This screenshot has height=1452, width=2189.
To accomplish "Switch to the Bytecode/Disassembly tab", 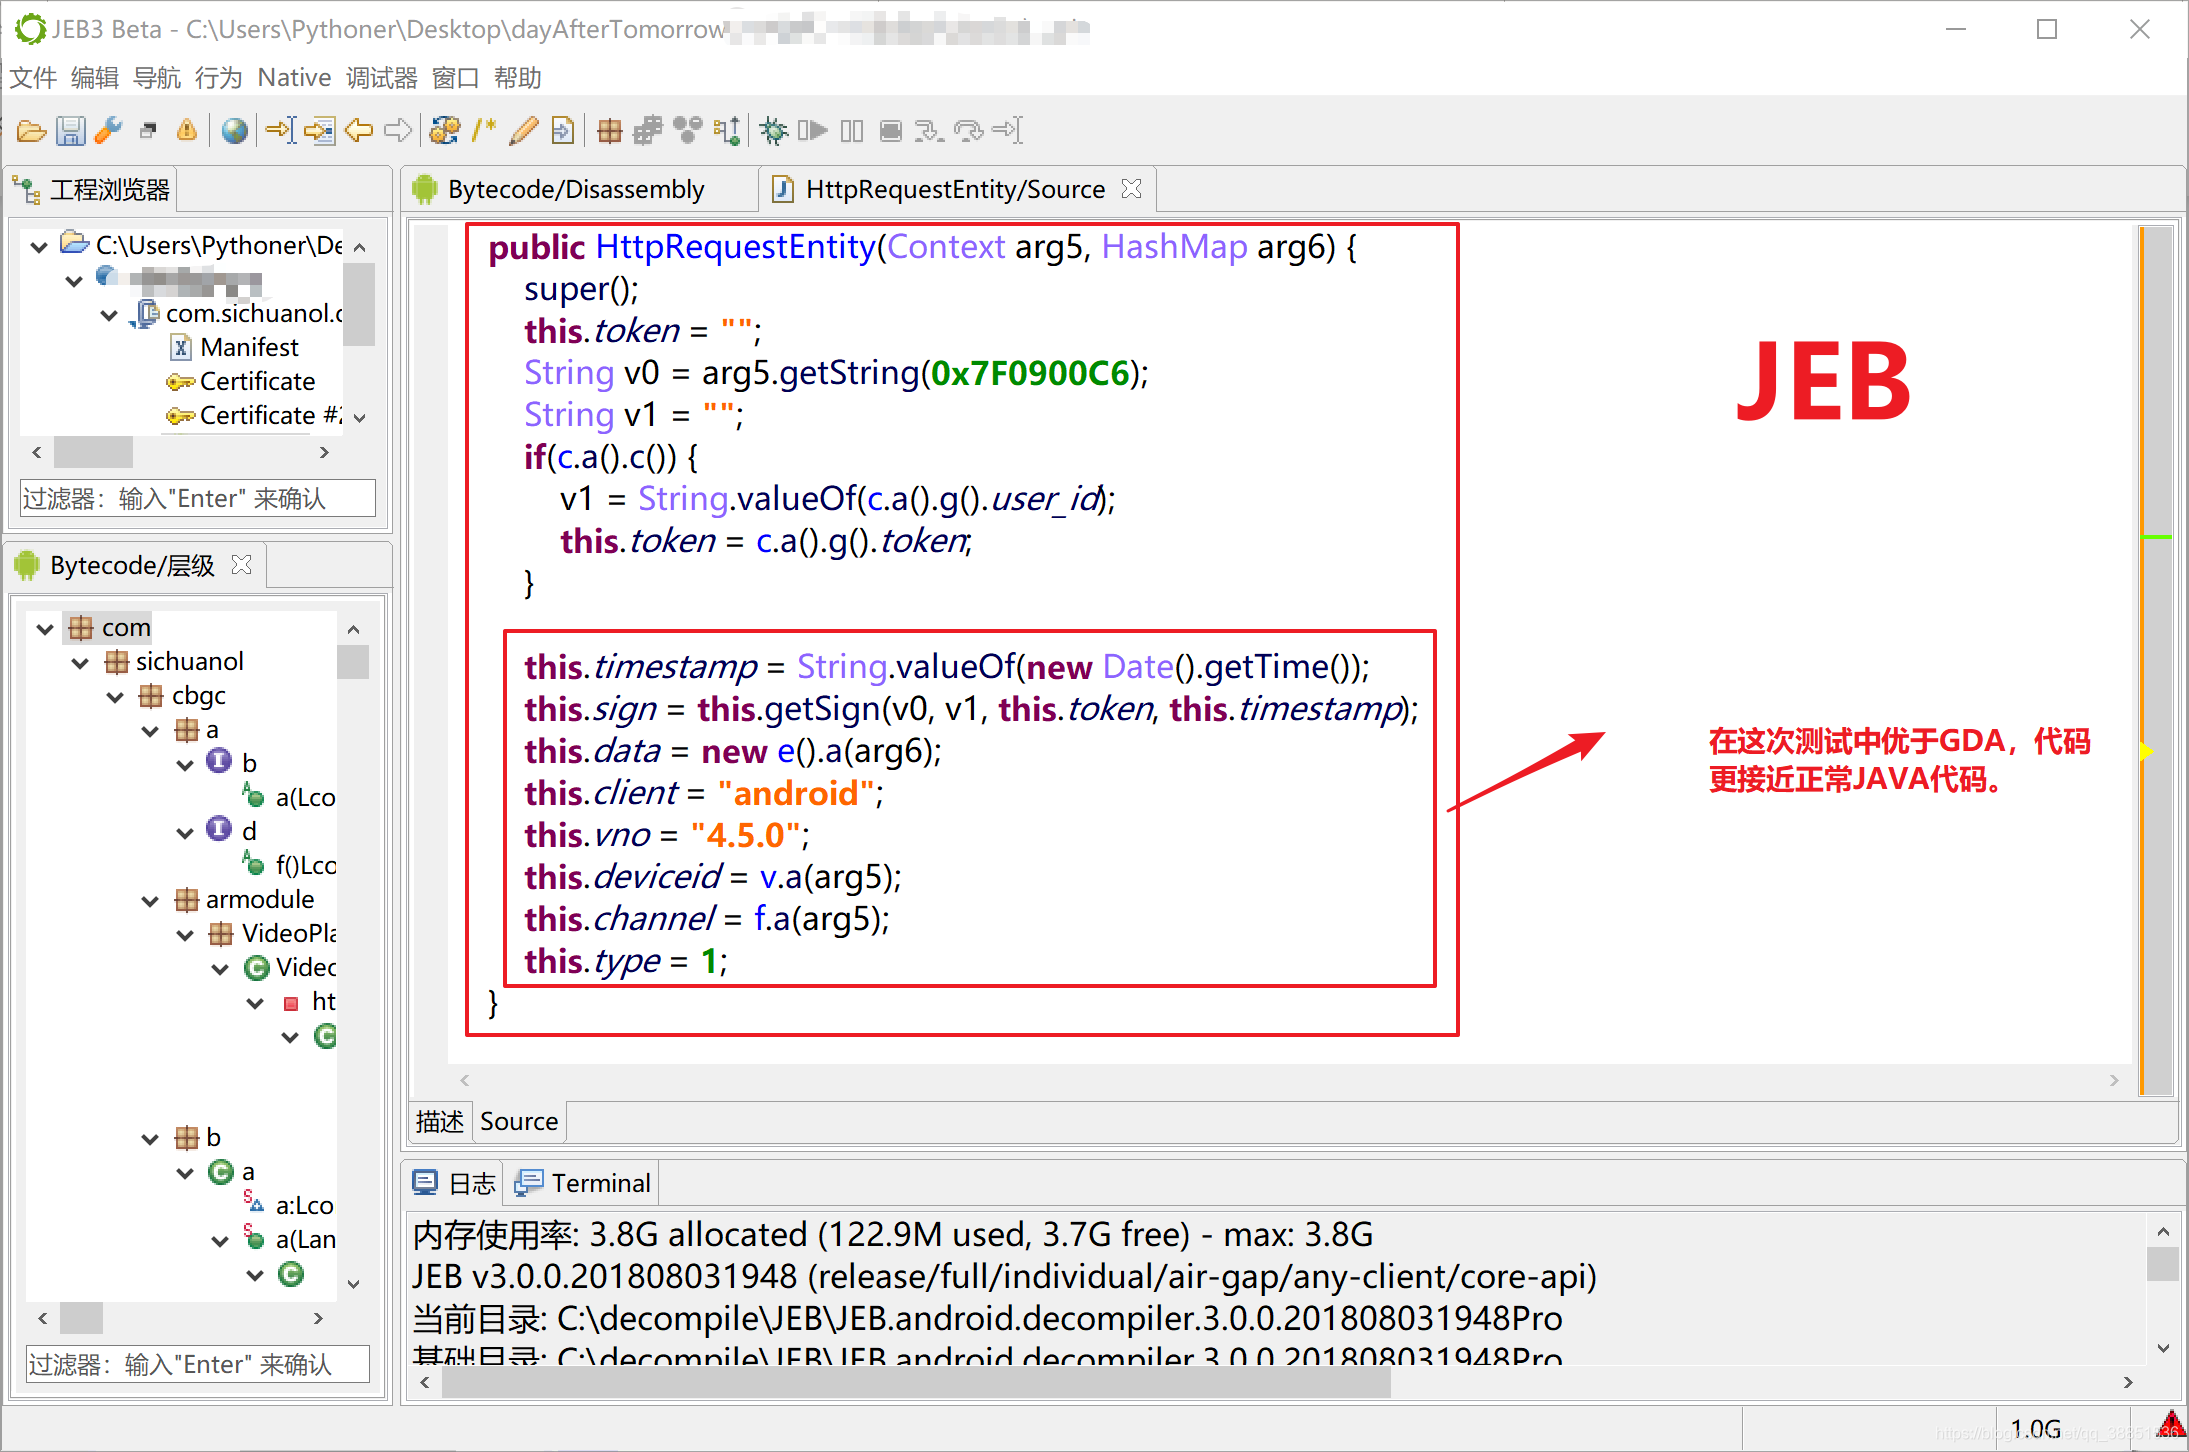I will click(576, 190).
